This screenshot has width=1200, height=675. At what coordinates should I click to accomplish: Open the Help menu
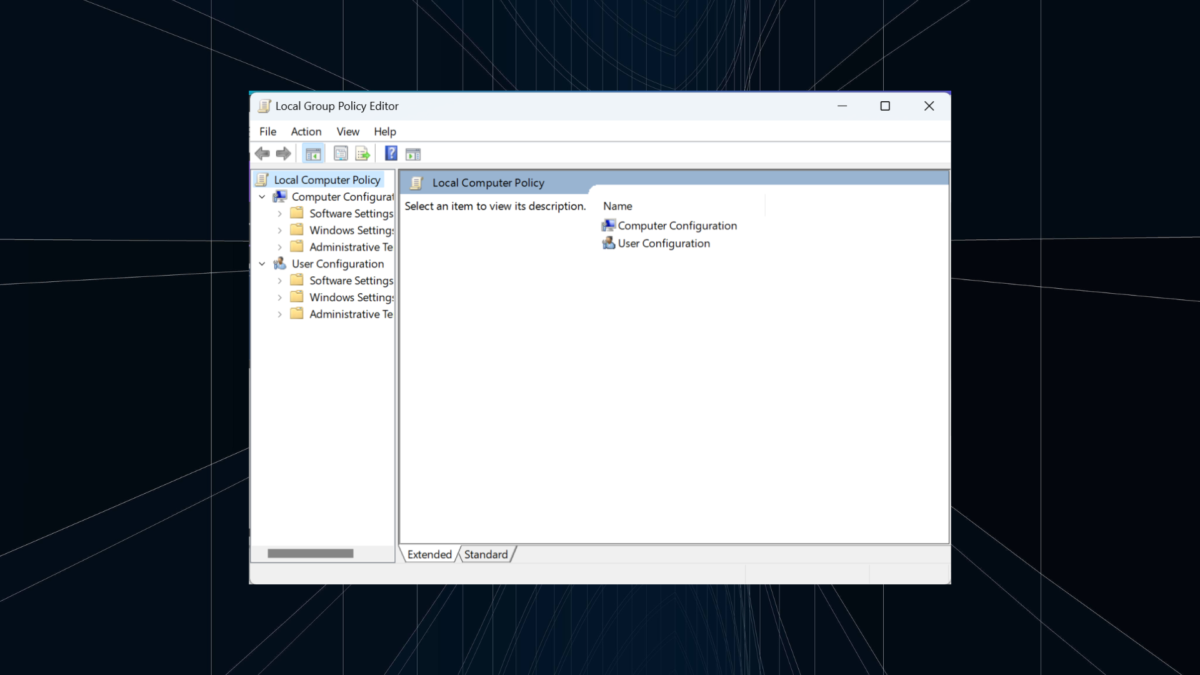385,131
